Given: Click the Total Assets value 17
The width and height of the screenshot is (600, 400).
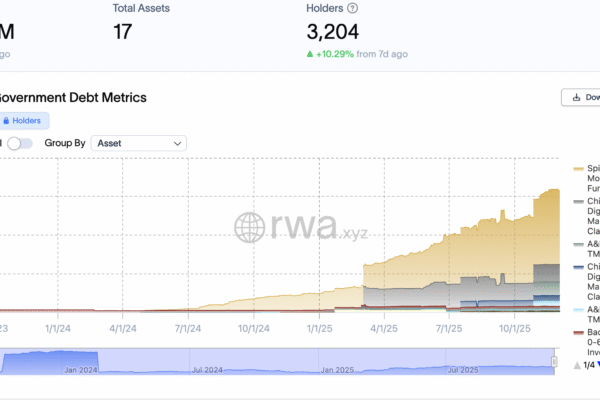Looking at the screenshot, I should pyautogui.click(x=122, y=30).
